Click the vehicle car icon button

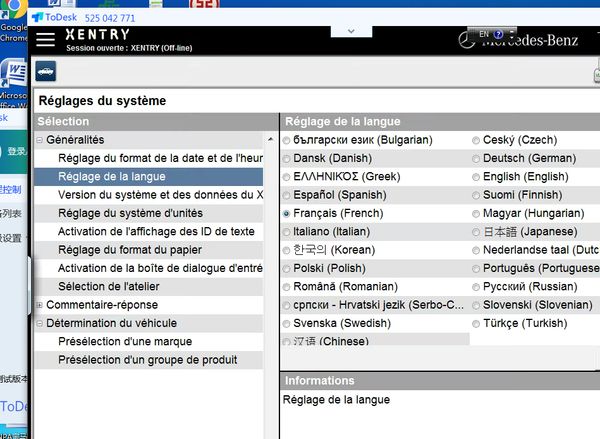(46, 71)
